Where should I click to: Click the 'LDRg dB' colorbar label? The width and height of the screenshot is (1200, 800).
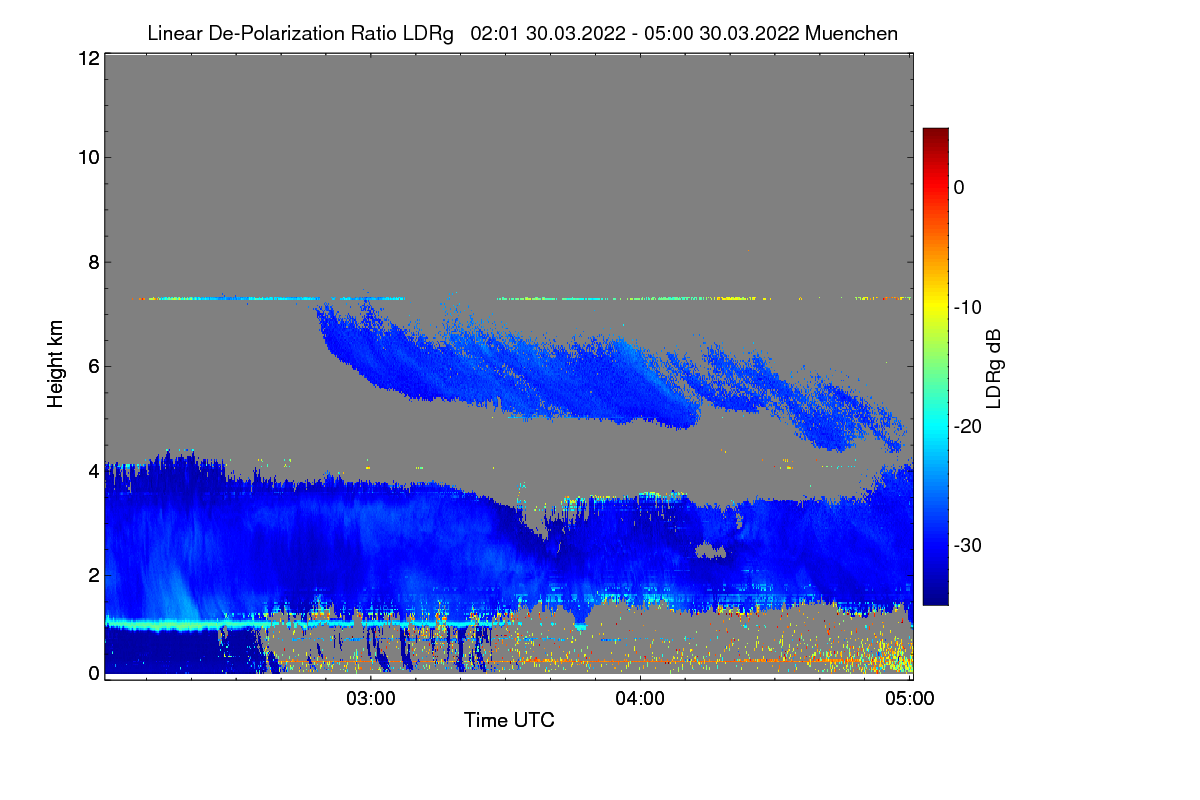click(x=993, y=367)
